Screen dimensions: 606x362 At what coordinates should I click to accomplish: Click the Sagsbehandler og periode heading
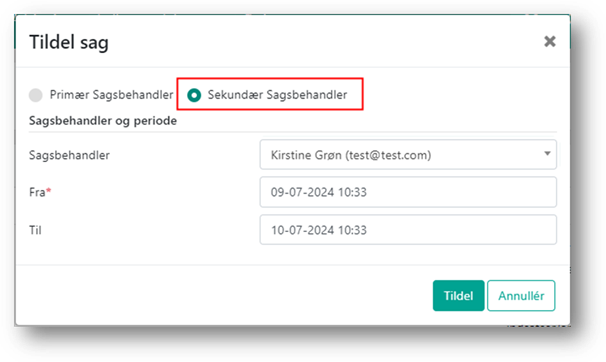click(x=103, y=121)
